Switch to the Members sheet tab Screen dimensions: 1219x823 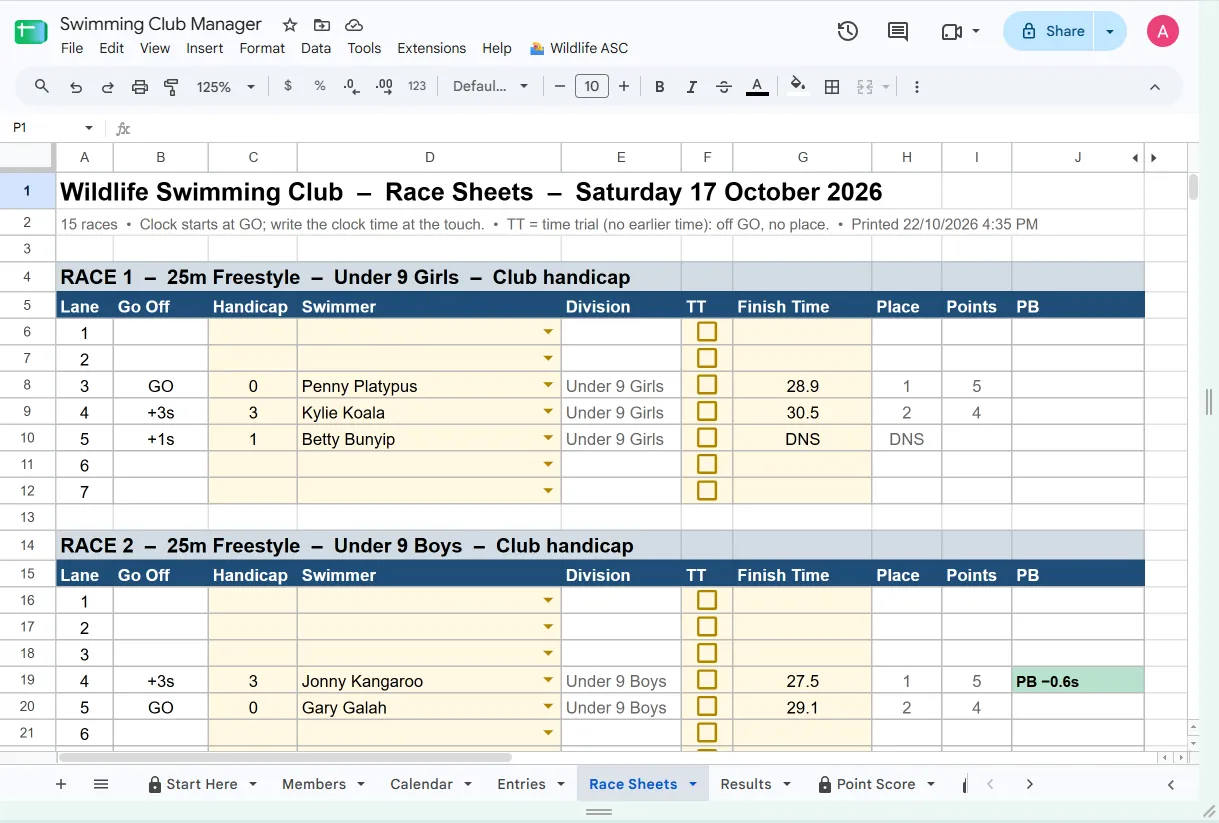click(x=314, y=784)
